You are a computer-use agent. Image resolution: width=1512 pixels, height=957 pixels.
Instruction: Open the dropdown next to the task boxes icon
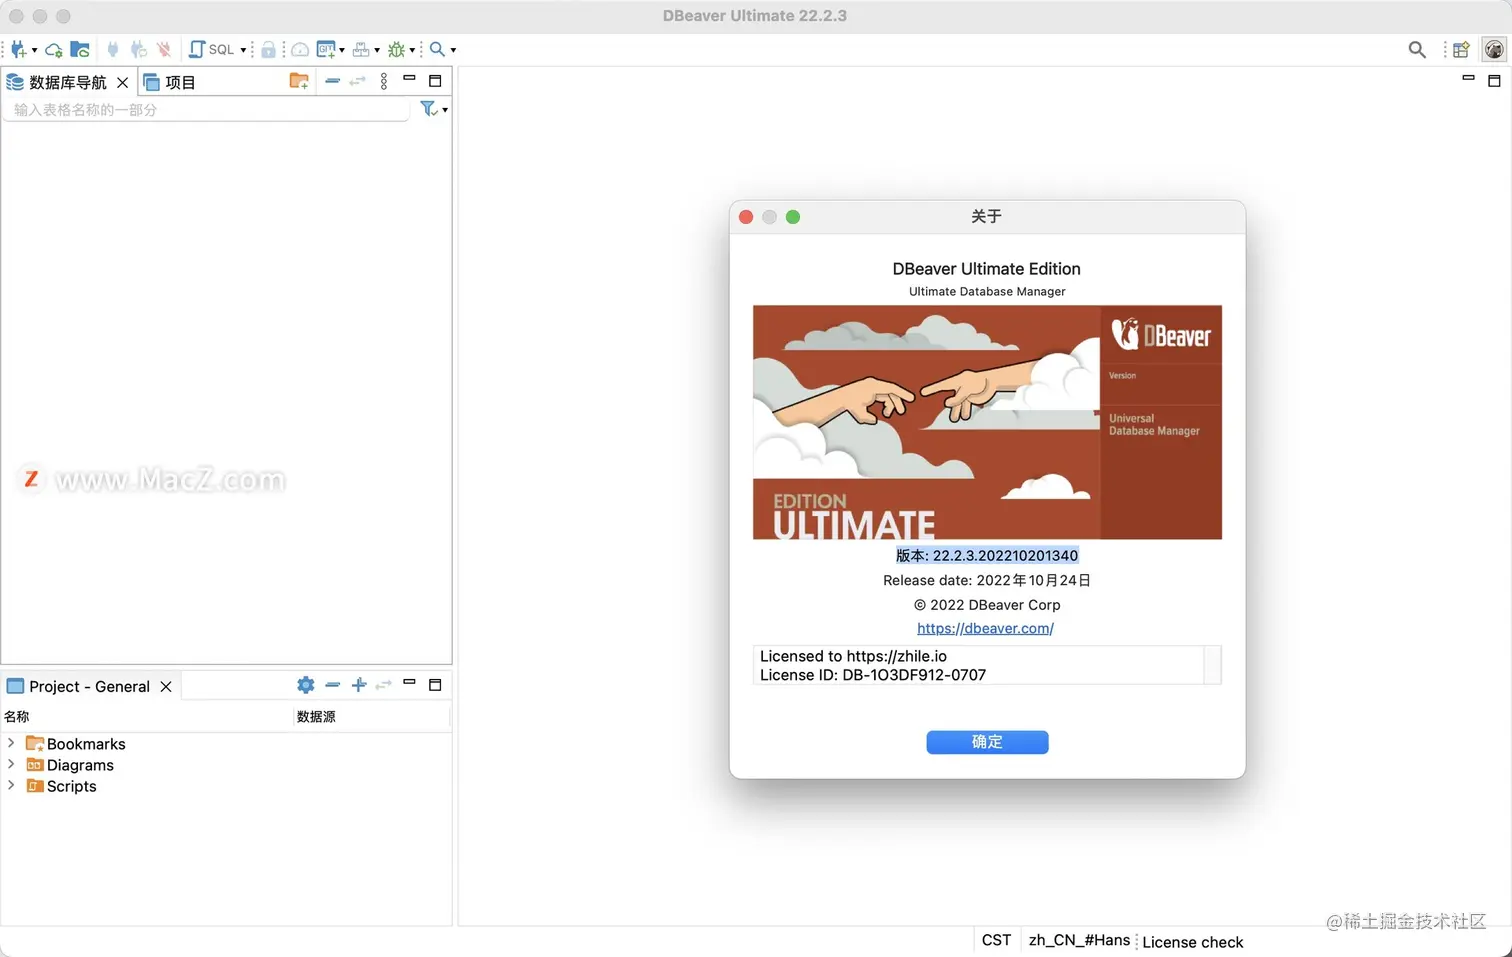tap(377, 50)
